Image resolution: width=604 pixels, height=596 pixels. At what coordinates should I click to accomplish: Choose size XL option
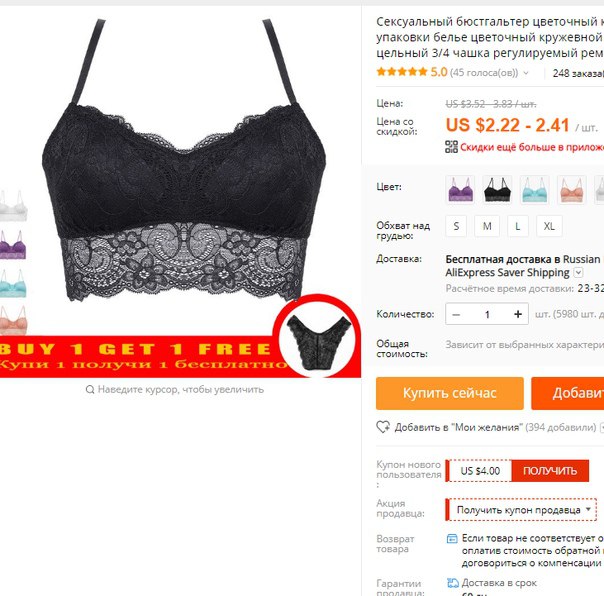point(549,226)
